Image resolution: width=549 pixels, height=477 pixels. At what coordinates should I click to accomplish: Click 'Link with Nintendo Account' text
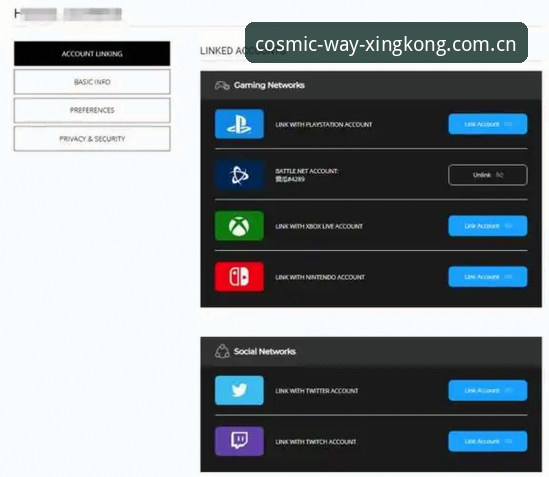(320, 277)
